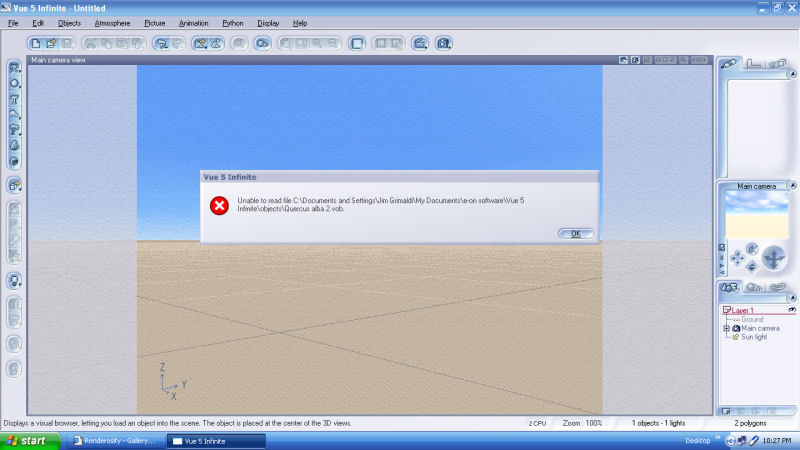Screen dimensions: 800x450
Task: Collapse the object properties panel arrow
Action: pyautogui.click(x=792, y=74)
